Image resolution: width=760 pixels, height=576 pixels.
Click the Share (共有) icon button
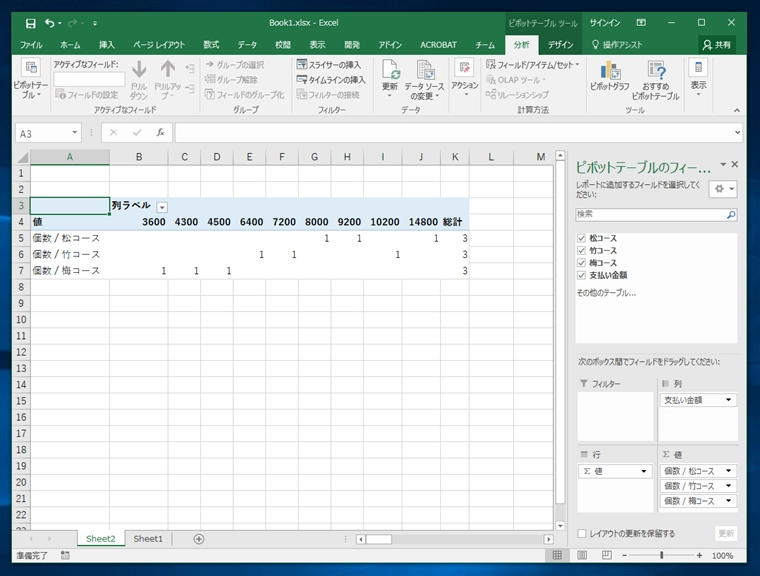click(x=717, y=45)
